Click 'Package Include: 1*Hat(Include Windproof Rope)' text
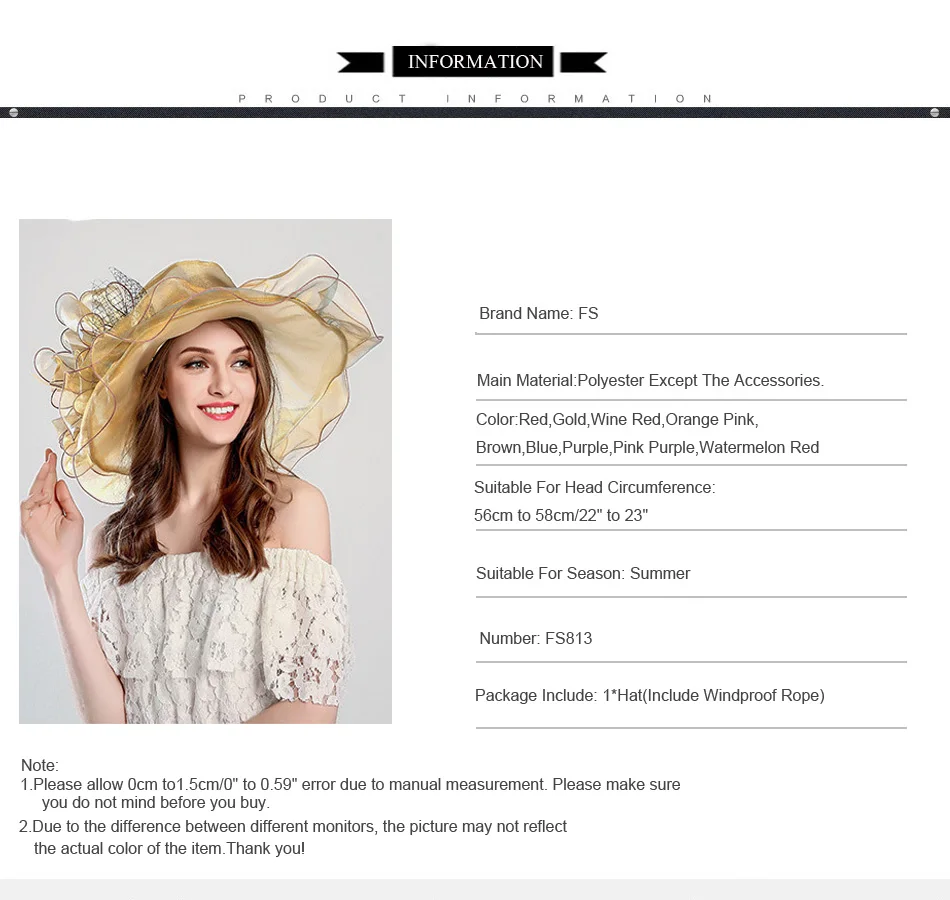 (649, 695)
